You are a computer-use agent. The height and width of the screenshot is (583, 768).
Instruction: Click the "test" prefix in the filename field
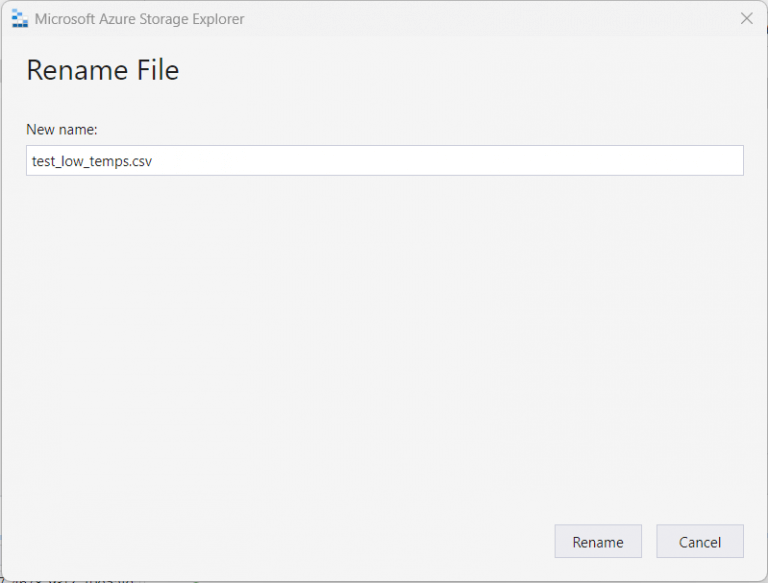(x=43, y=161)
